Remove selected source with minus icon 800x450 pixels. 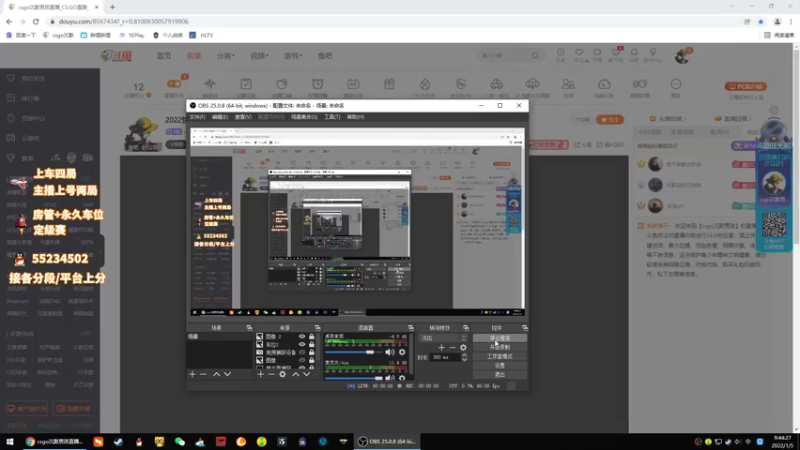(271, 374)
